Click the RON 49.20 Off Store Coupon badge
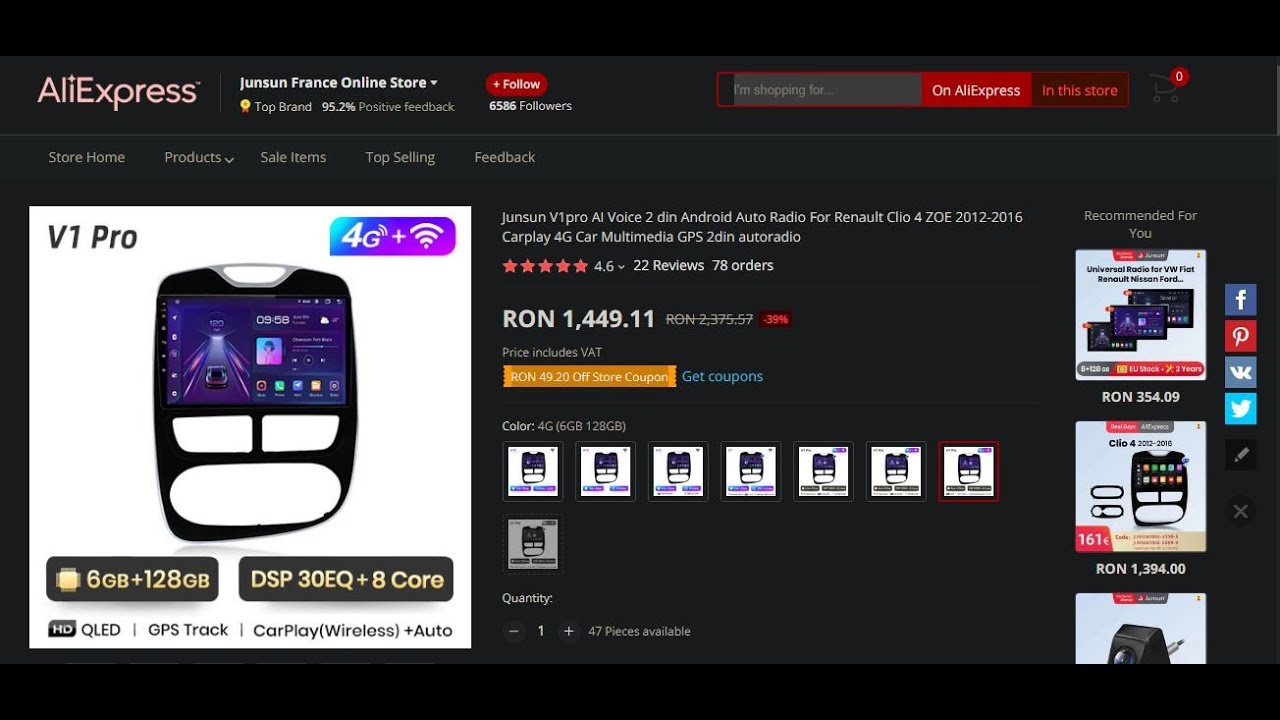Image resolution: width=1280 pixels, height=720 pixels. point(589,377)
